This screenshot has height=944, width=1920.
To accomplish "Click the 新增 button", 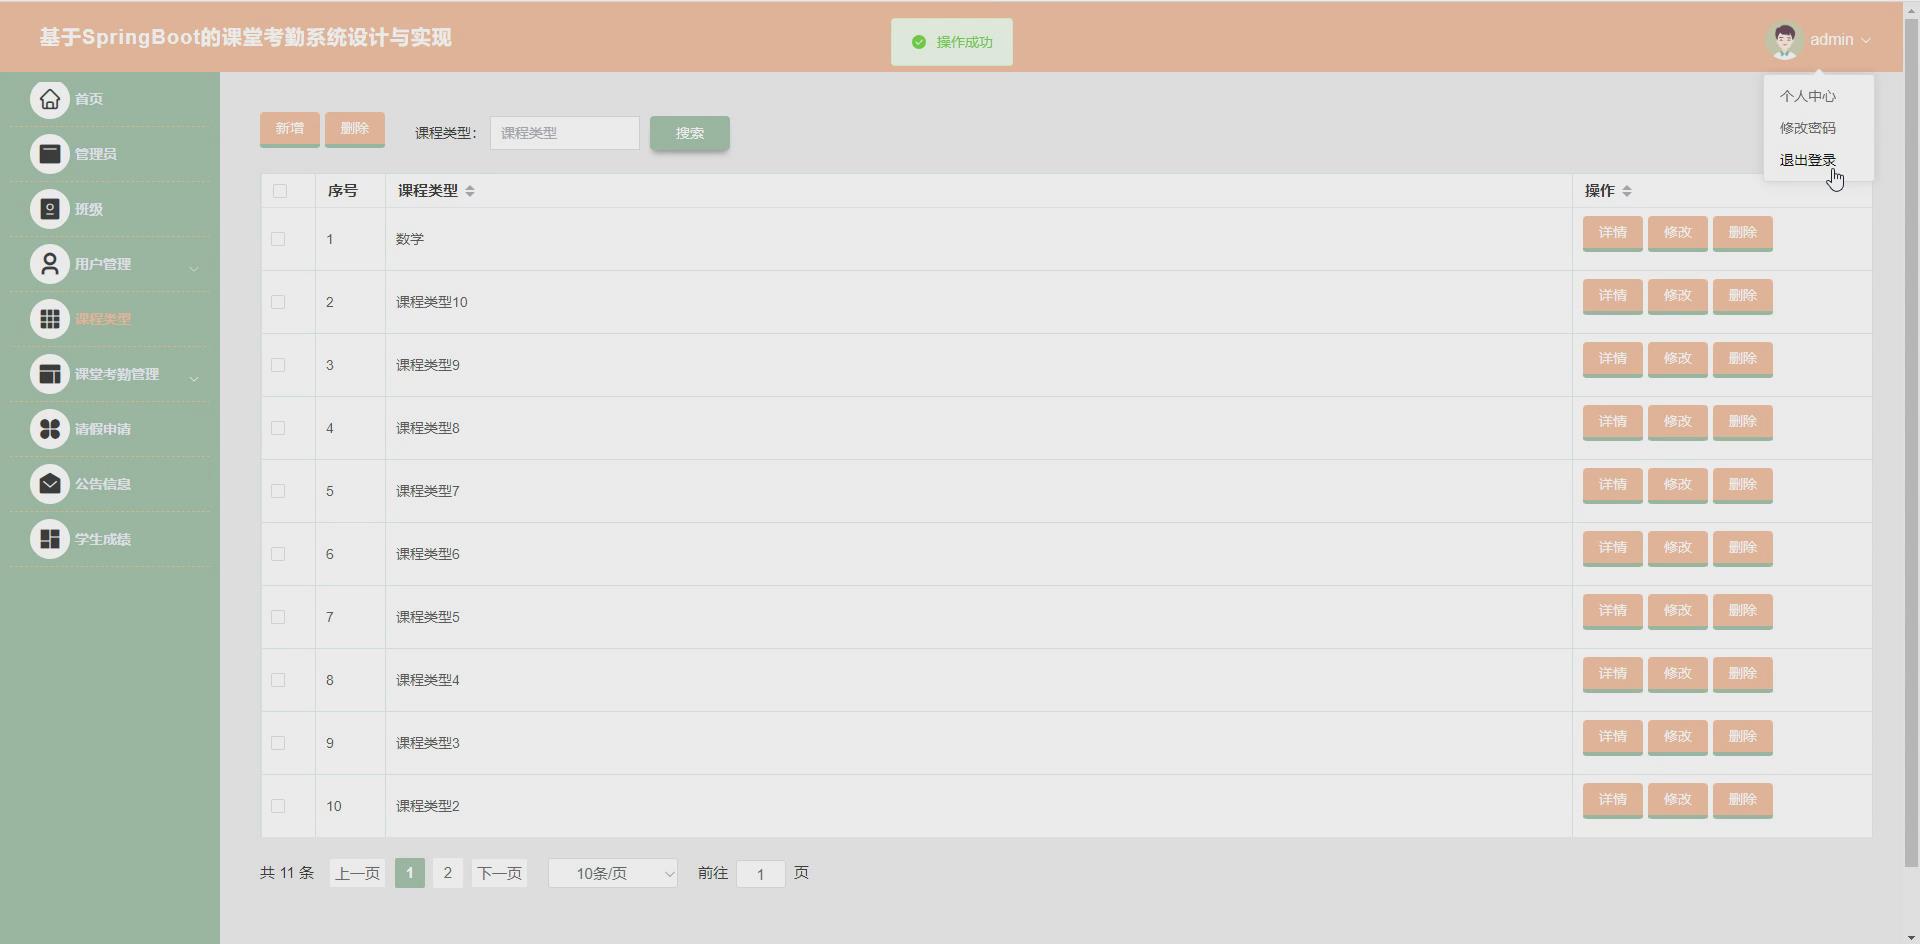I will pyautogui.click(x=290, y=129).
